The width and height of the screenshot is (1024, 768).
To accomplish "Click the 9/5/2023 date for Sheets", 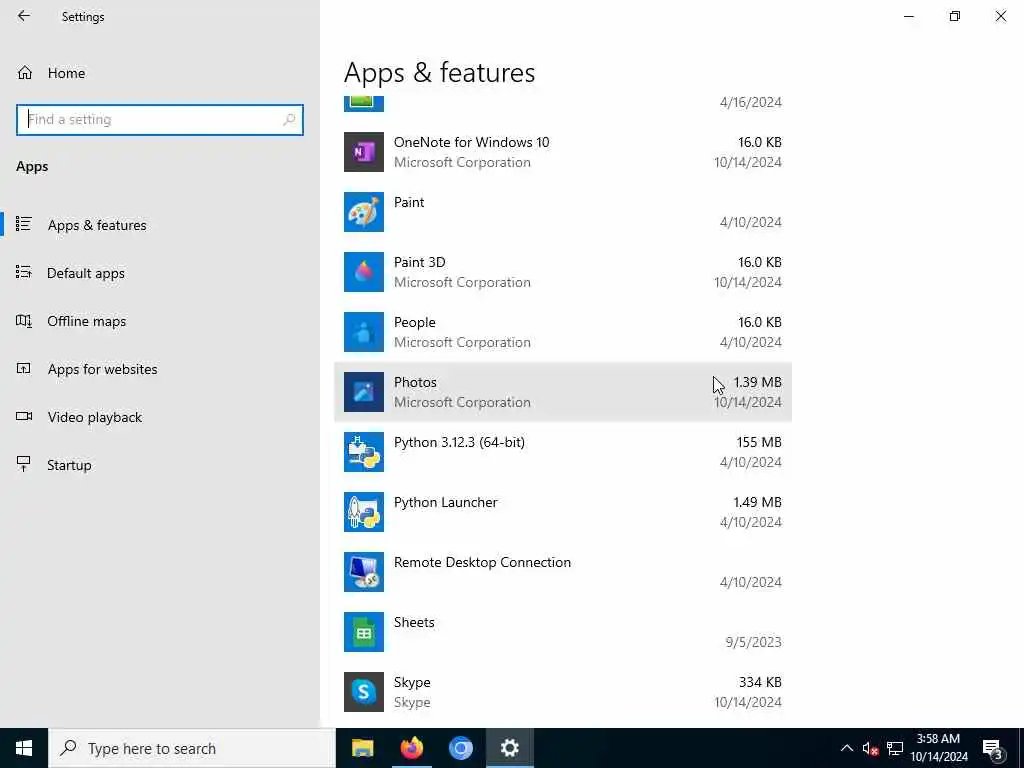I will pyautogui.click(x=753, y=642).
